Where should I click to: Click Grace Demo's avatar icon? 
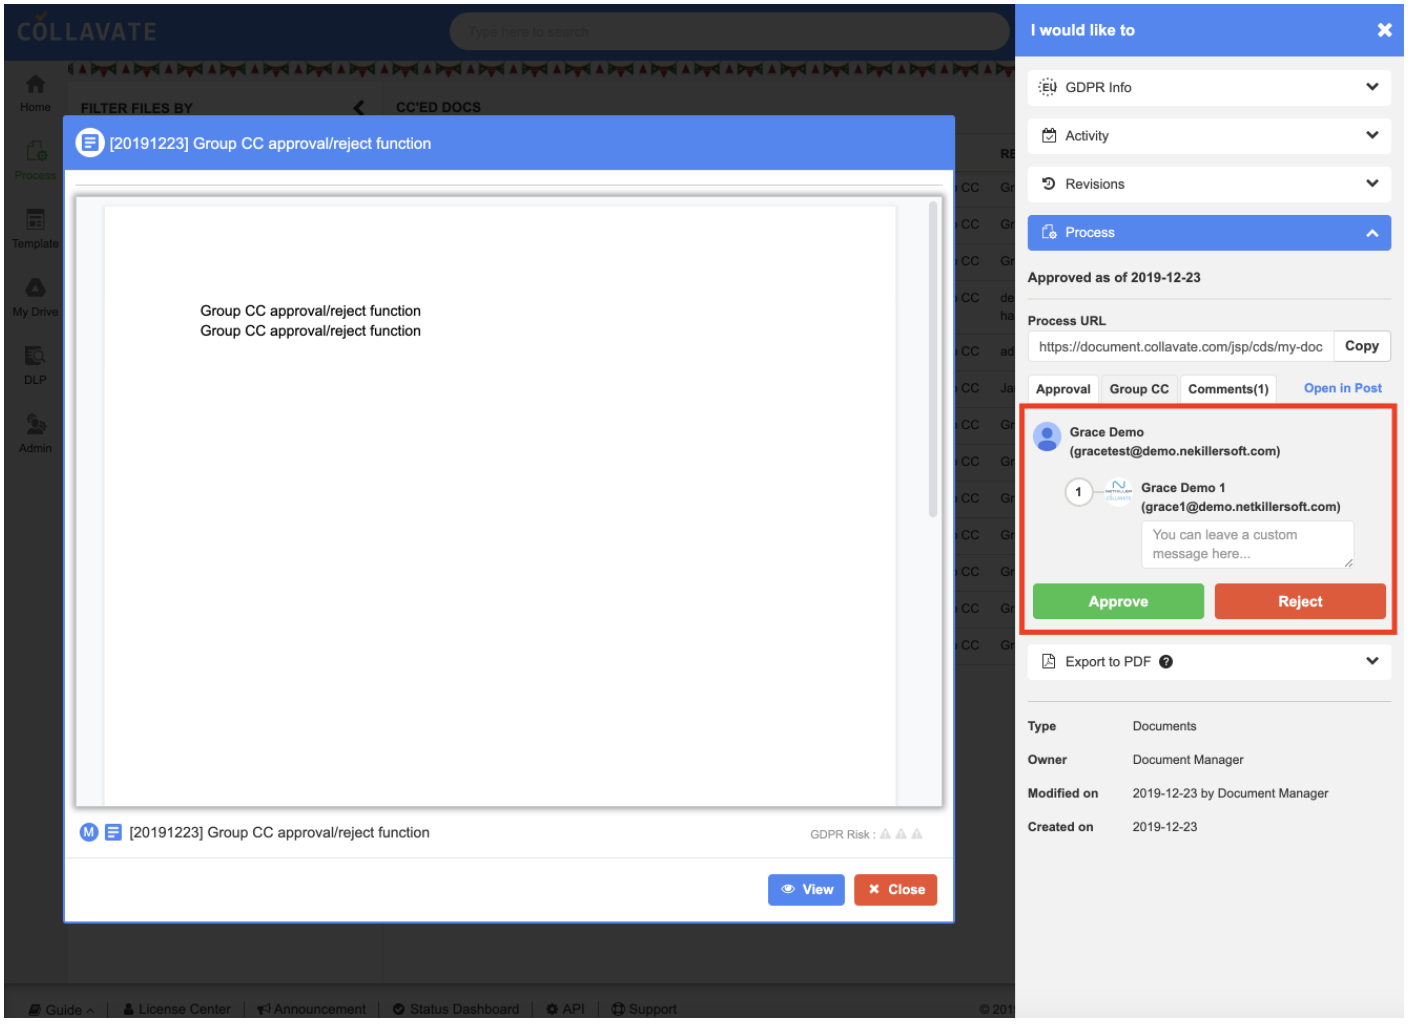coord(1047,437)
